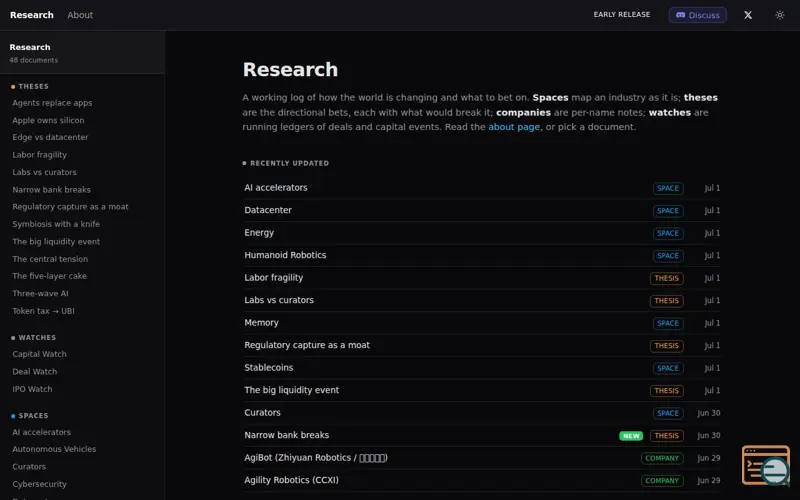Select The central tension thesis
The height and width of the screenshot is (500, 800).
coord(50,259)
